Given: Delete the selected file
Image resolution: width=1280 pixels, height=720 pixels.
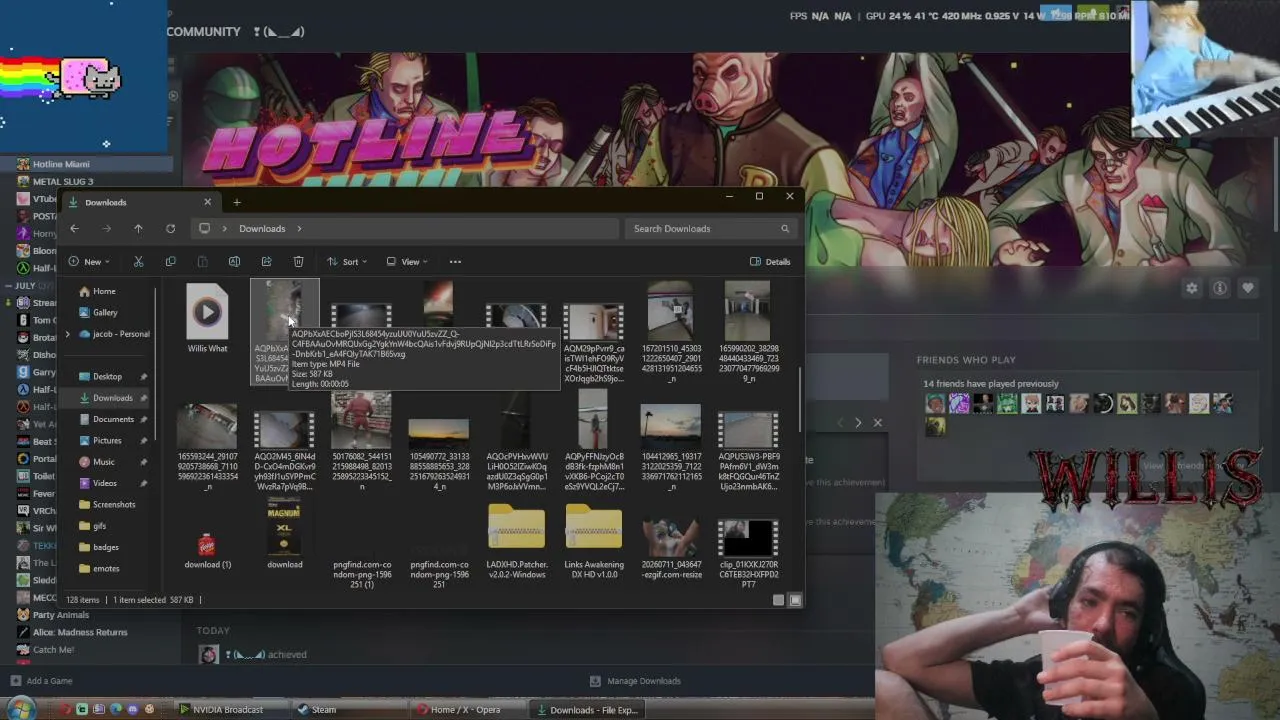Looking at the screenshot, I should (x=298, y=262).
